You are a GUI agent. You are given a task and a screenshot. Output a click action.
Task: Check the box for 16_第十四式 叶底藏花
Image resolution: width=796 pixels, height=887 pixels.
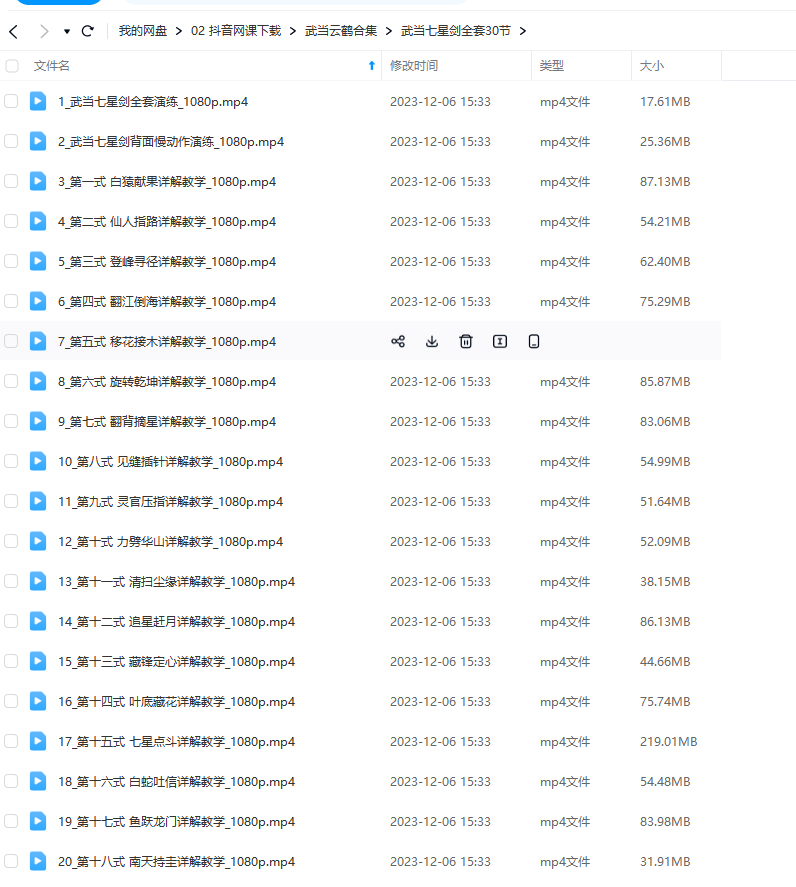[11, 701]
